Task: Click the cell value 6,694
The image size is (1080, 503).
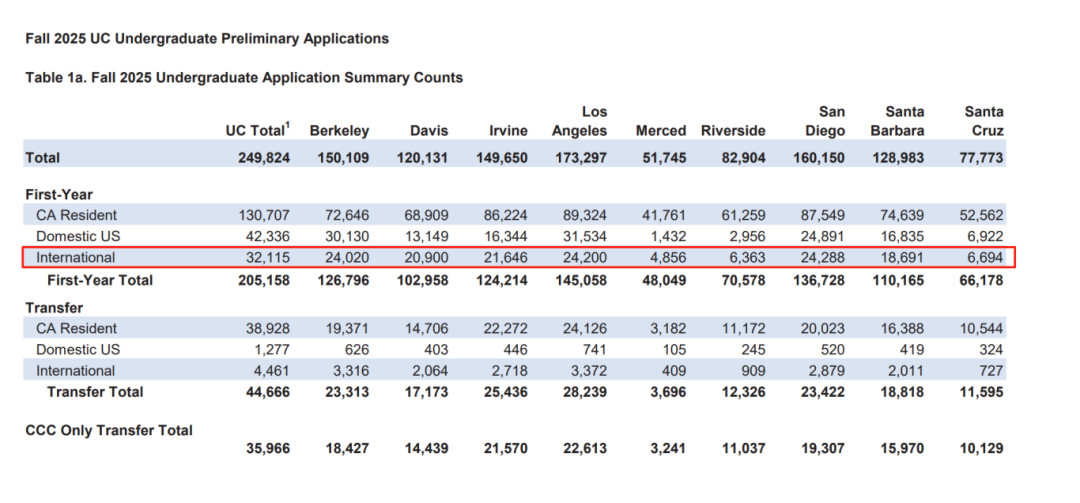Action: pyautogui.click(x=983, y=258)
